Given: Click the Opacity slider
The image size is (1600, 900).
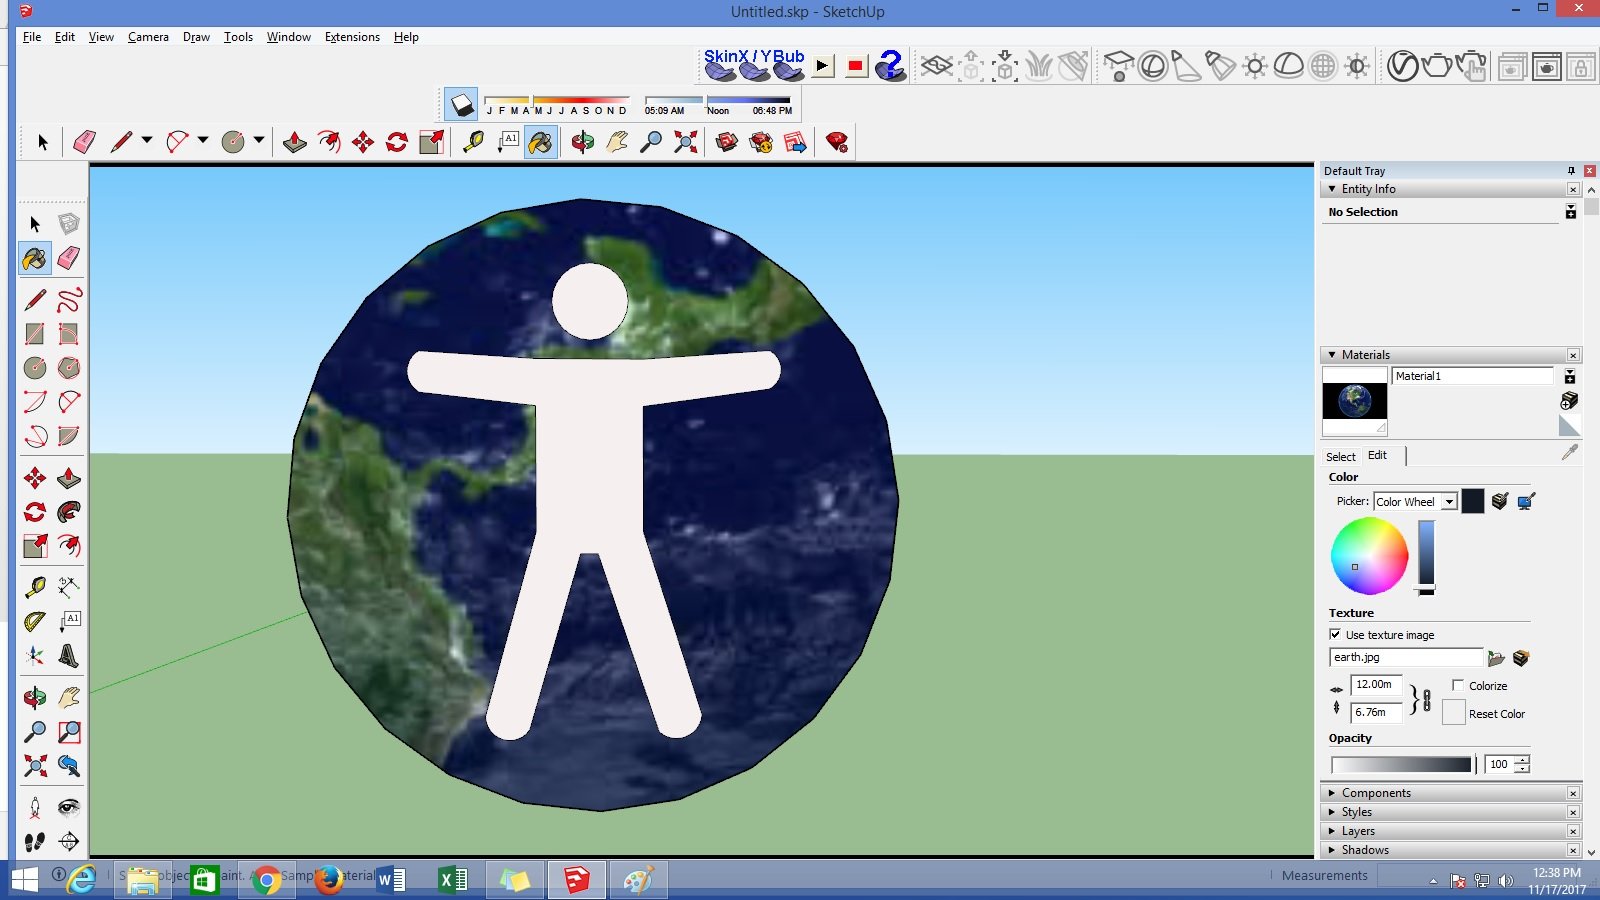Looking at the screenshot, I should (x=1403, y=765).
